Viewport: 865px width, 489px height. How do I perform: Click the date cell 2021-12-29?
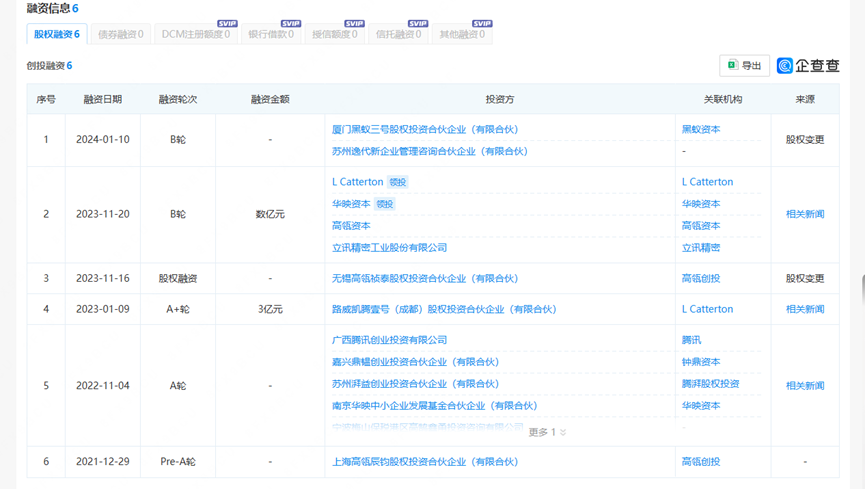103,461
